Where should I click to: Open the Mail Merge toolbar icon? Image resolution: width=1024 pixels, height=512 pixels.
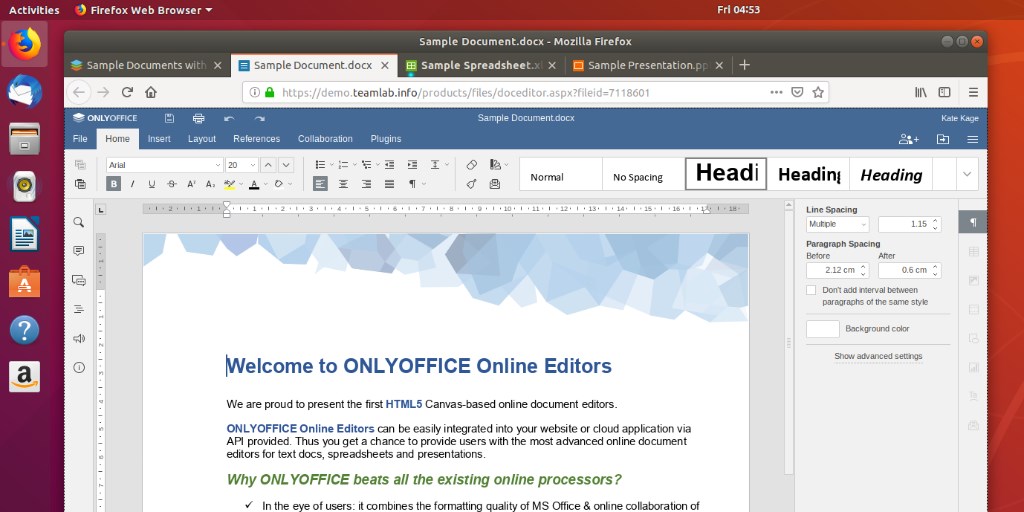494,184
